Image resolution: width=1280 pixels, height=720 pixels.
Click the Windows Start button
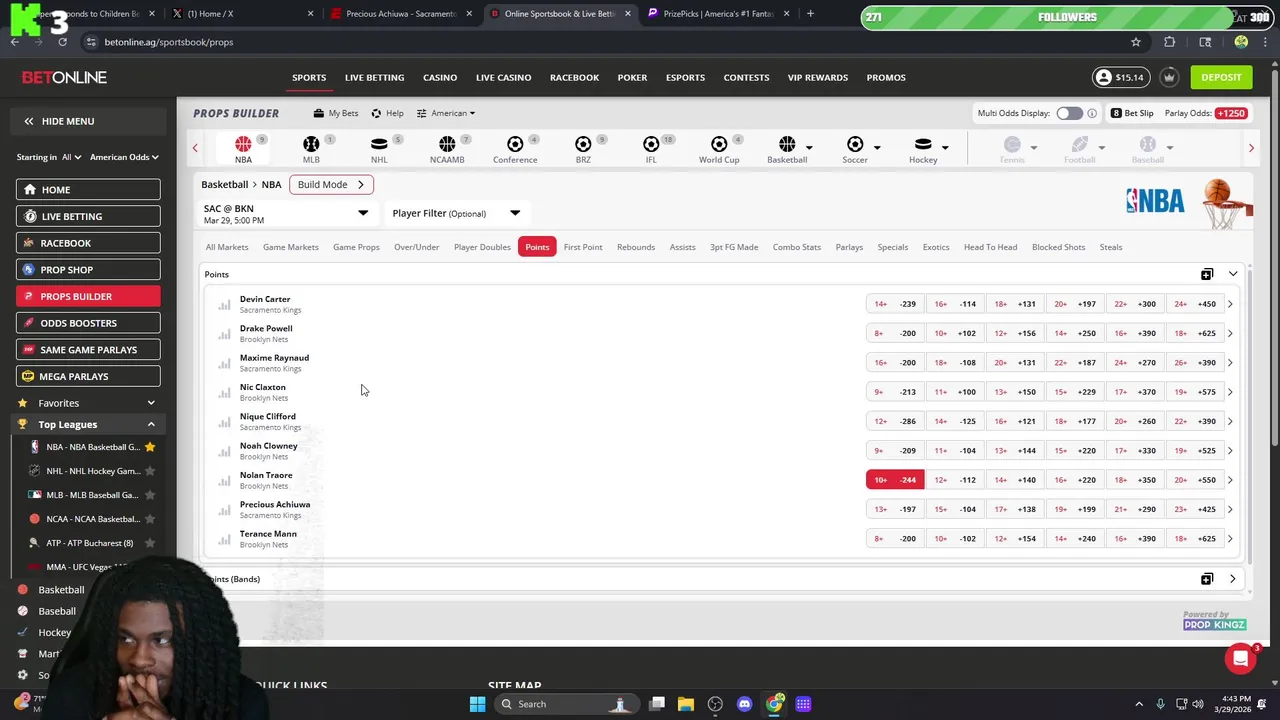point(477,704)
